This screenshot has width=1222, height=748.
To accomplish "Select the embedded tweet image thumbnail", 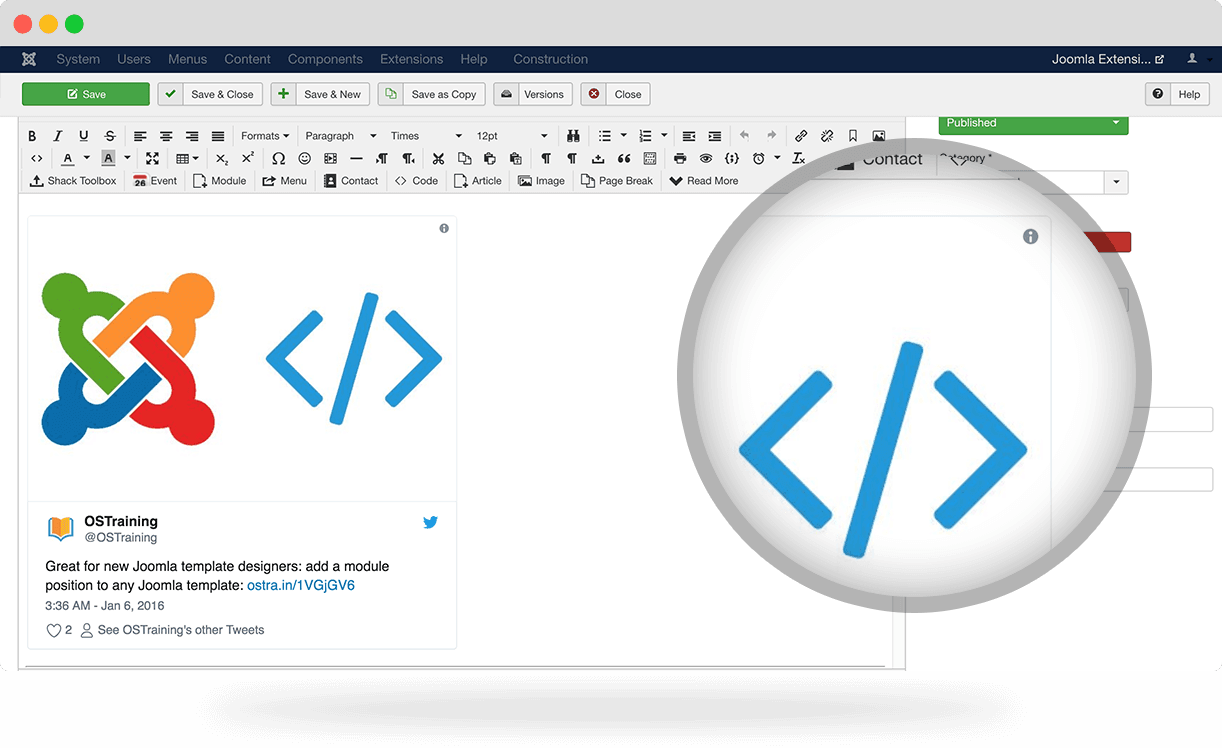I will tap(242, 359).
